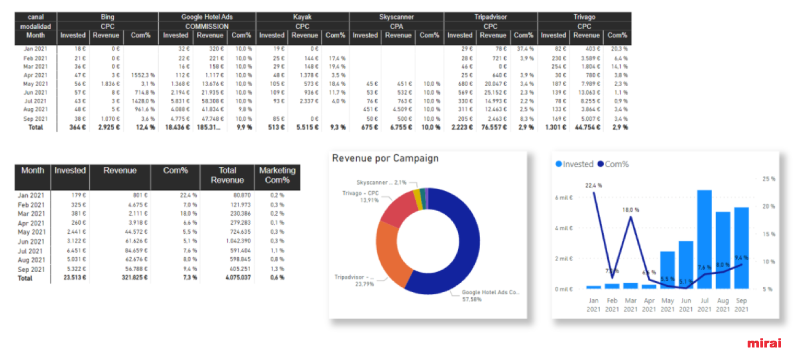
Task: Select the May 2021 invested bar
Action: pos(667,270)
